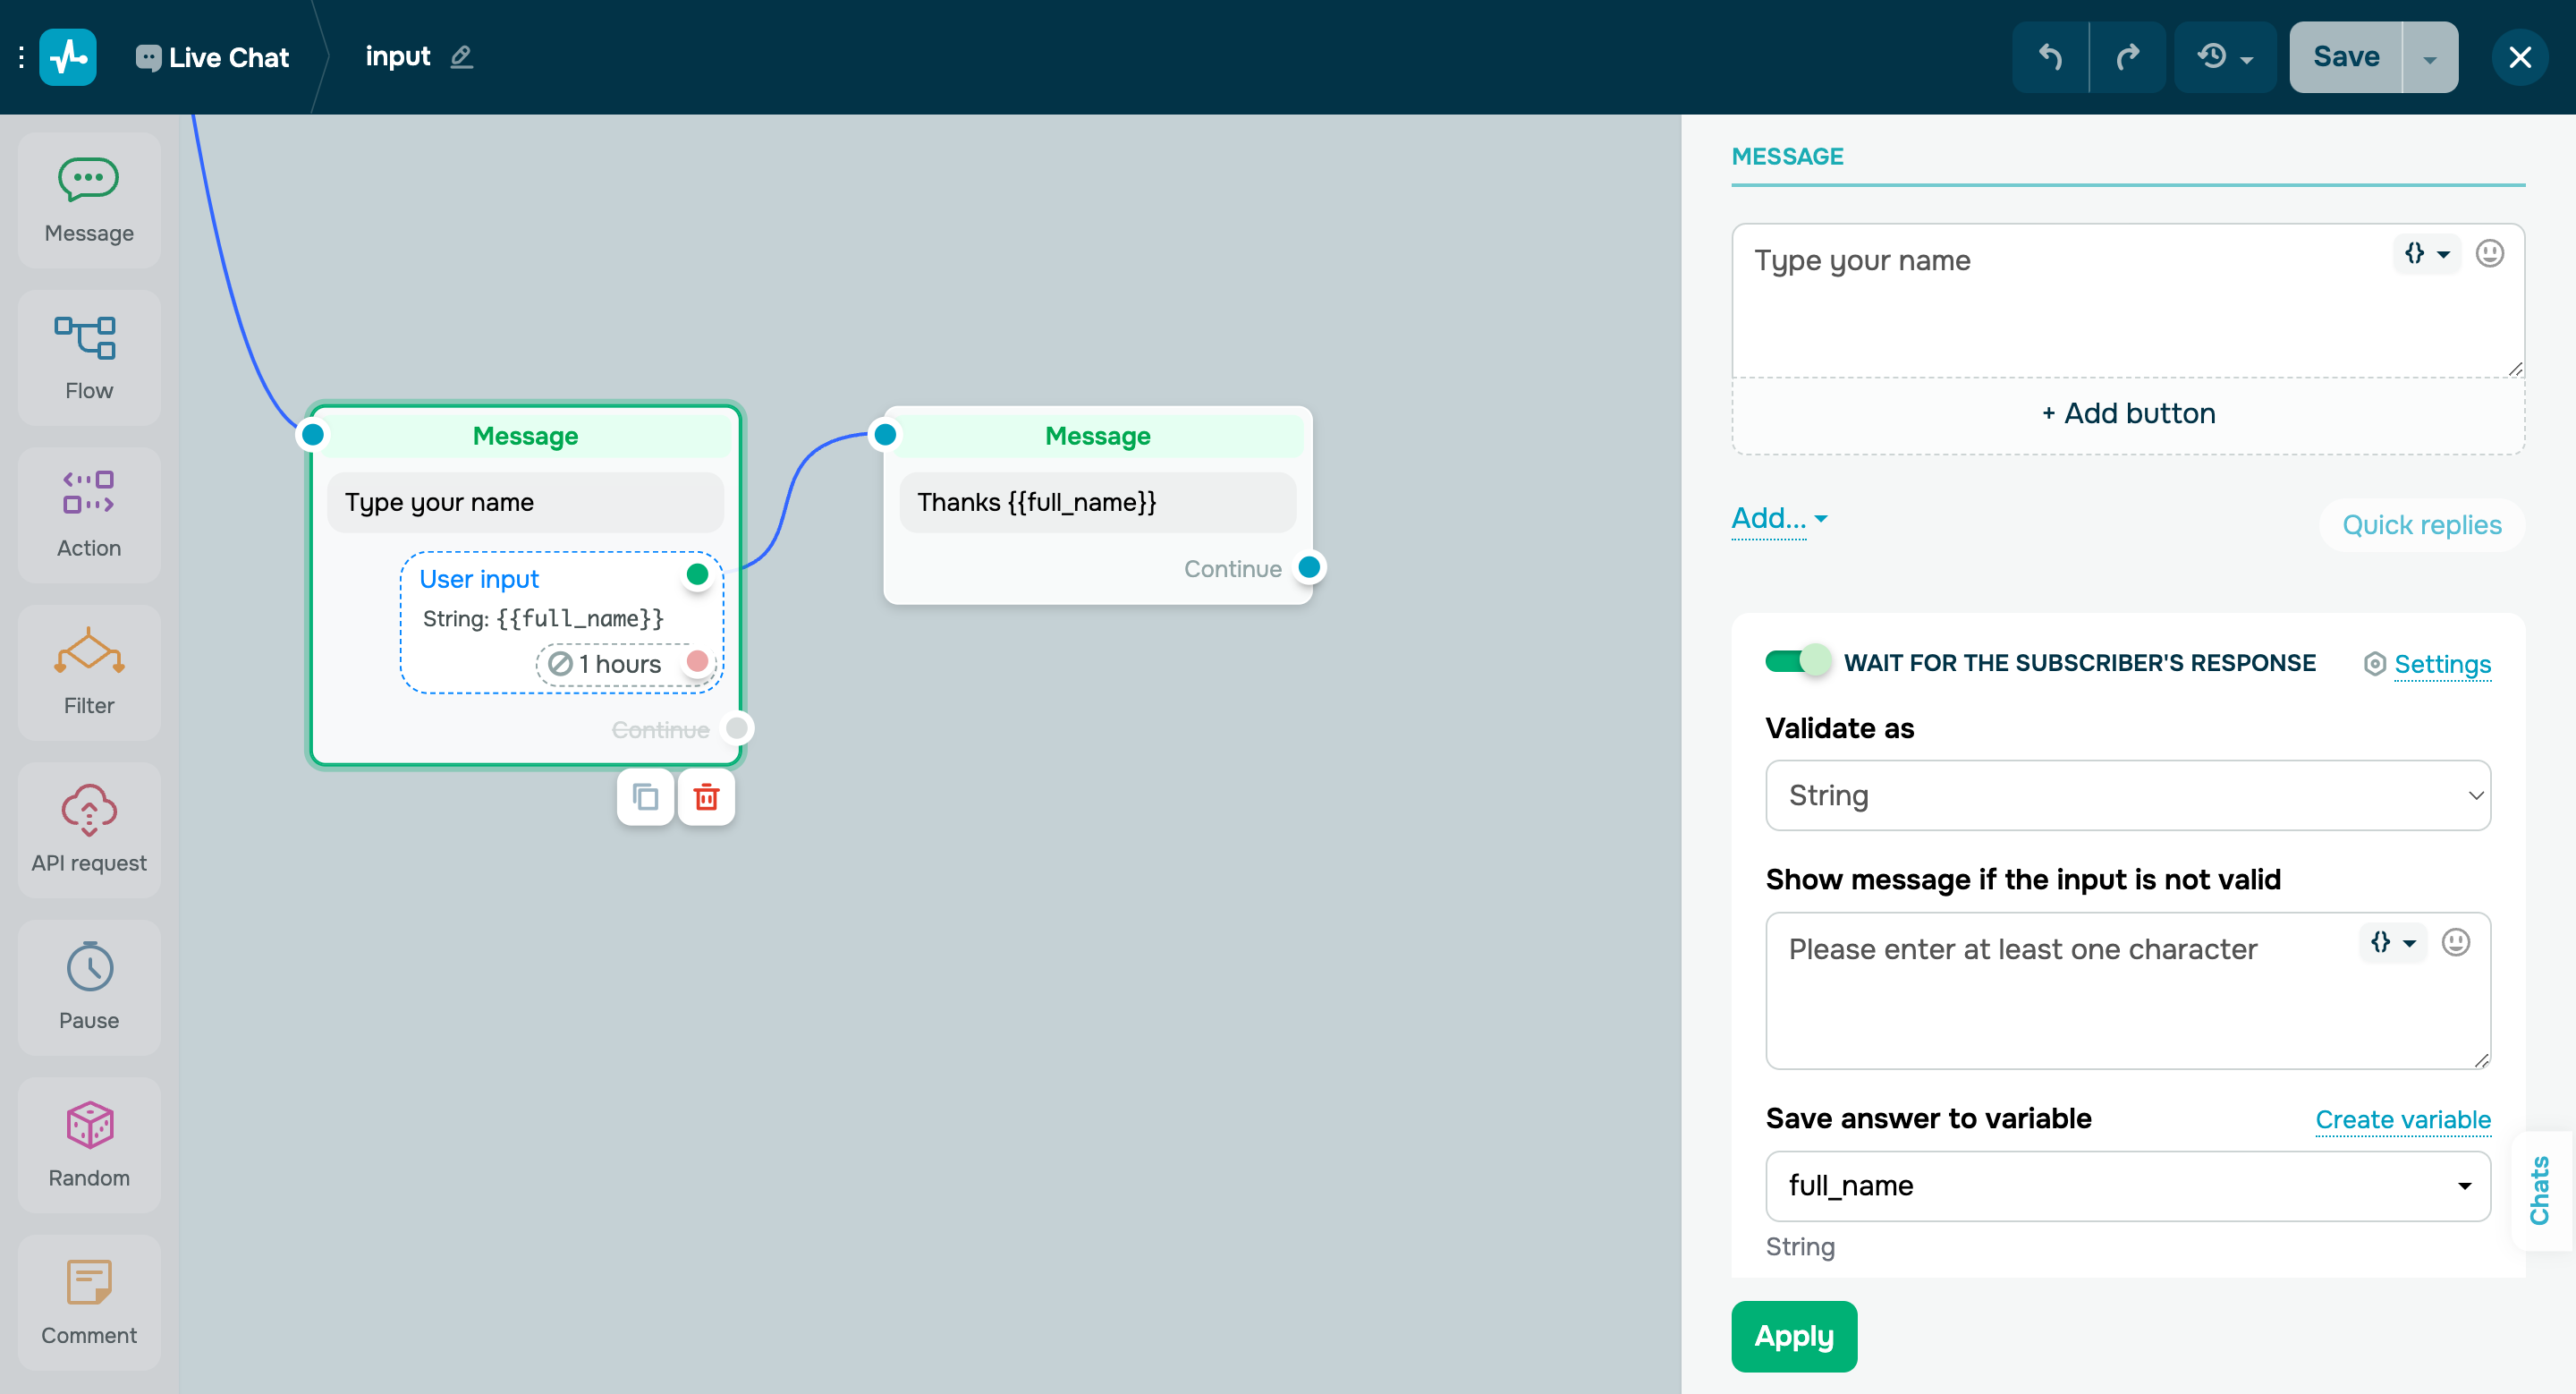Click the undo icon in the top bar
This screenshot has height=1394, width=2576.
point(2050,56)
